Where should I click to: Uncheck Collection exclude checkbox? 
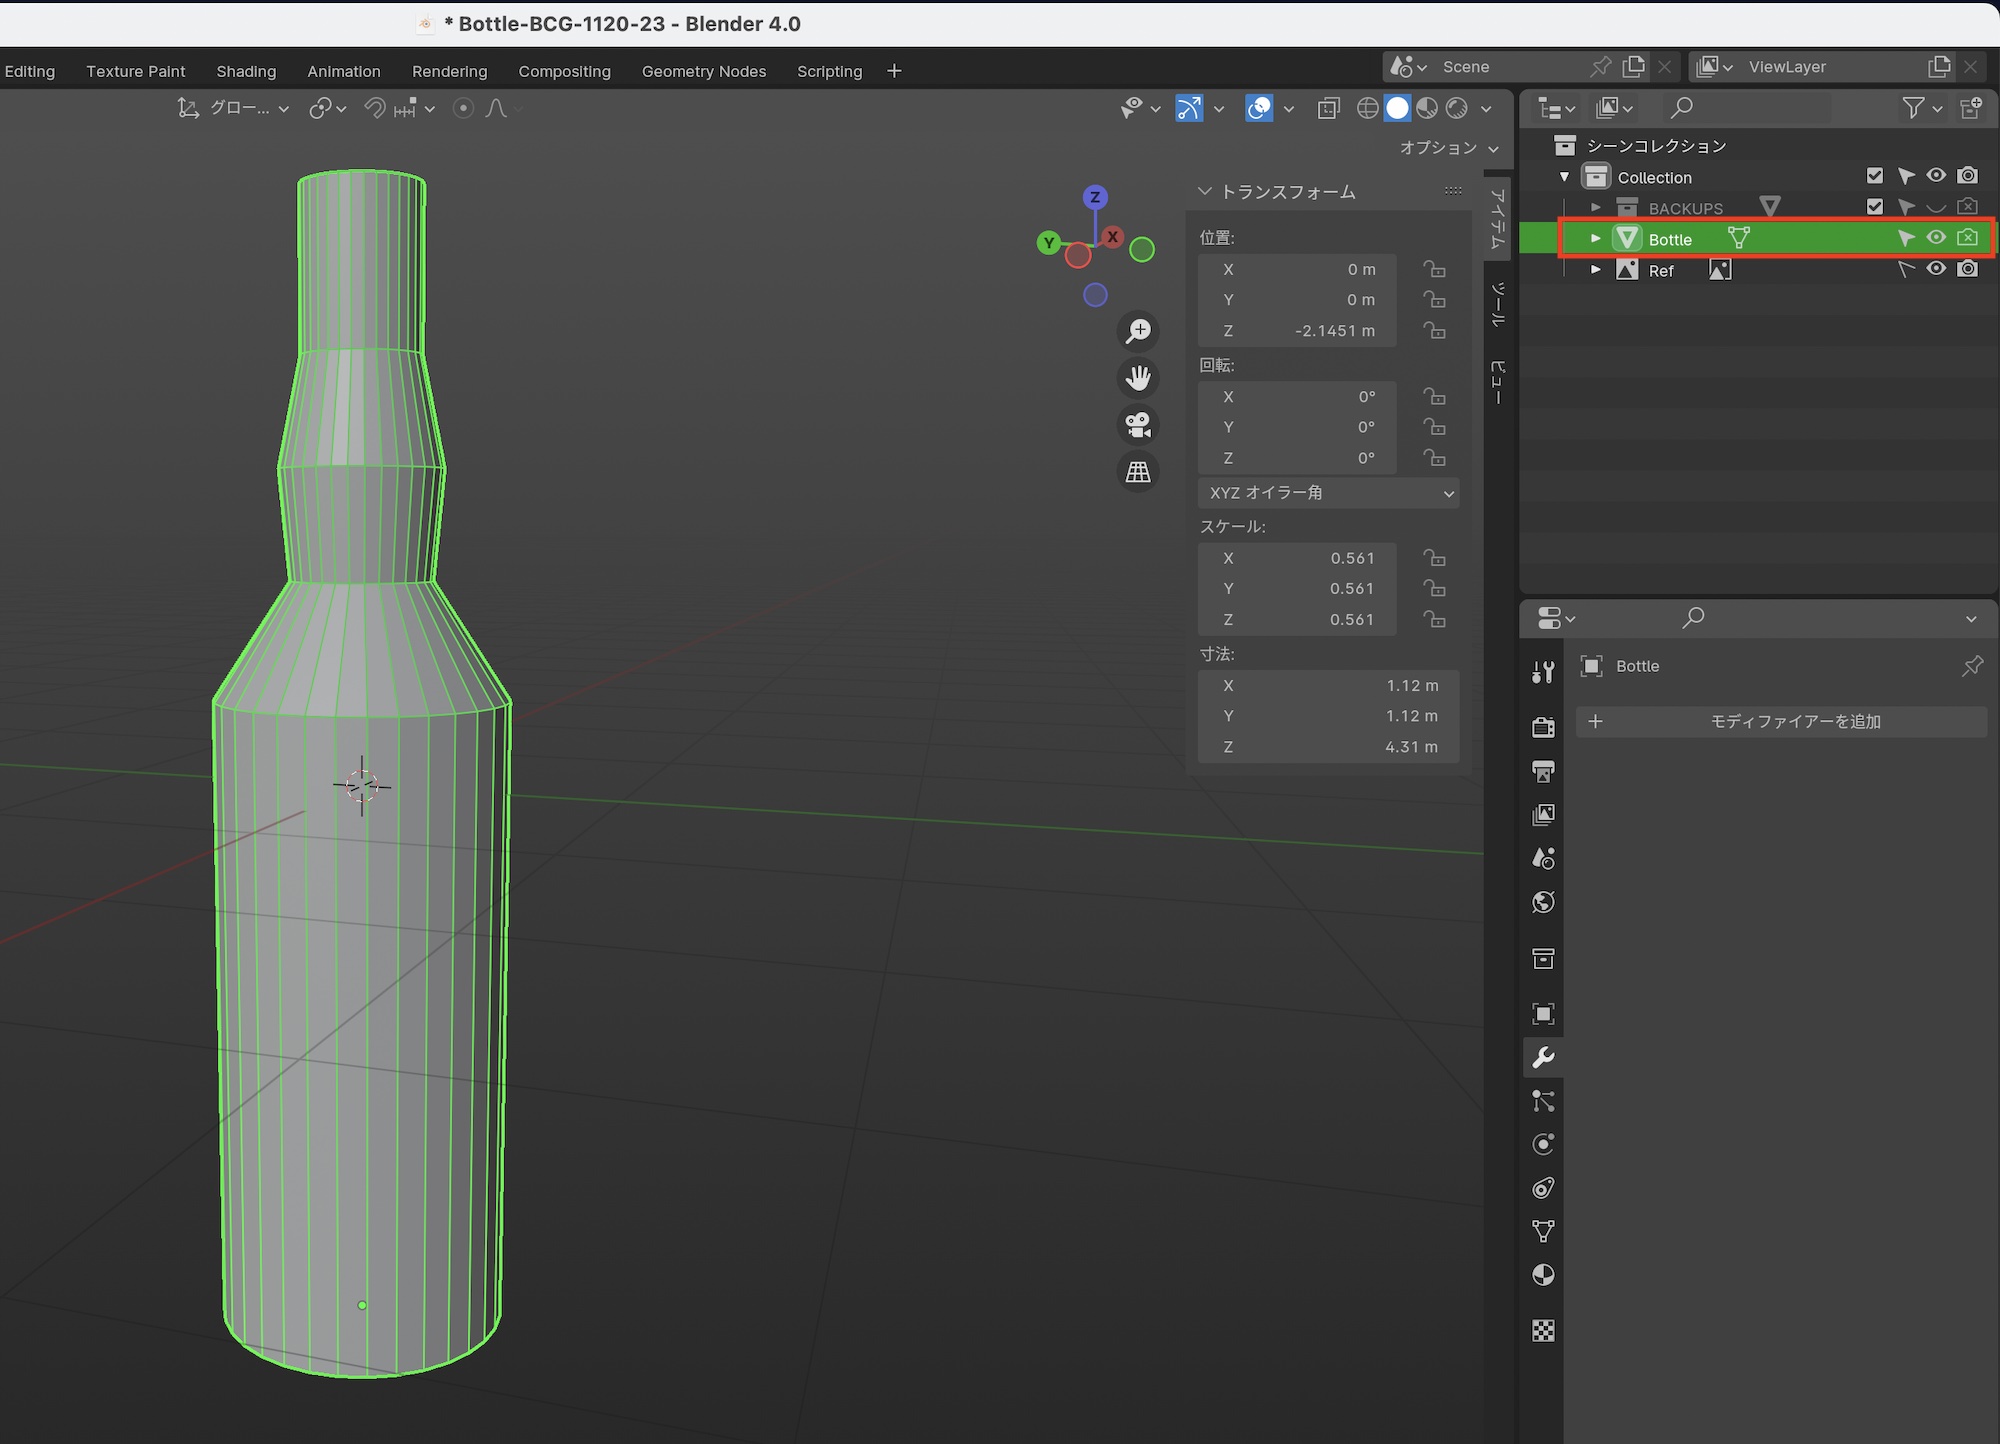(1875, 176)
